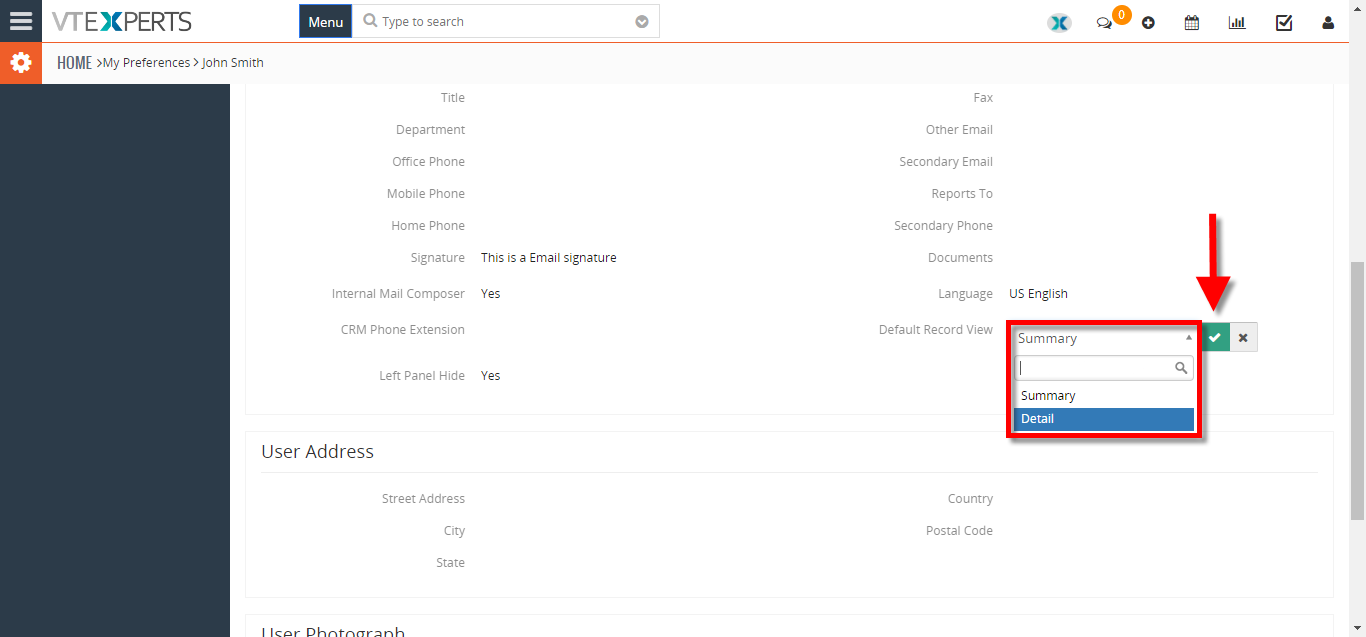Click the quick create plus icon
This screenshot has height=637, width=1366.
point(1148,23)
